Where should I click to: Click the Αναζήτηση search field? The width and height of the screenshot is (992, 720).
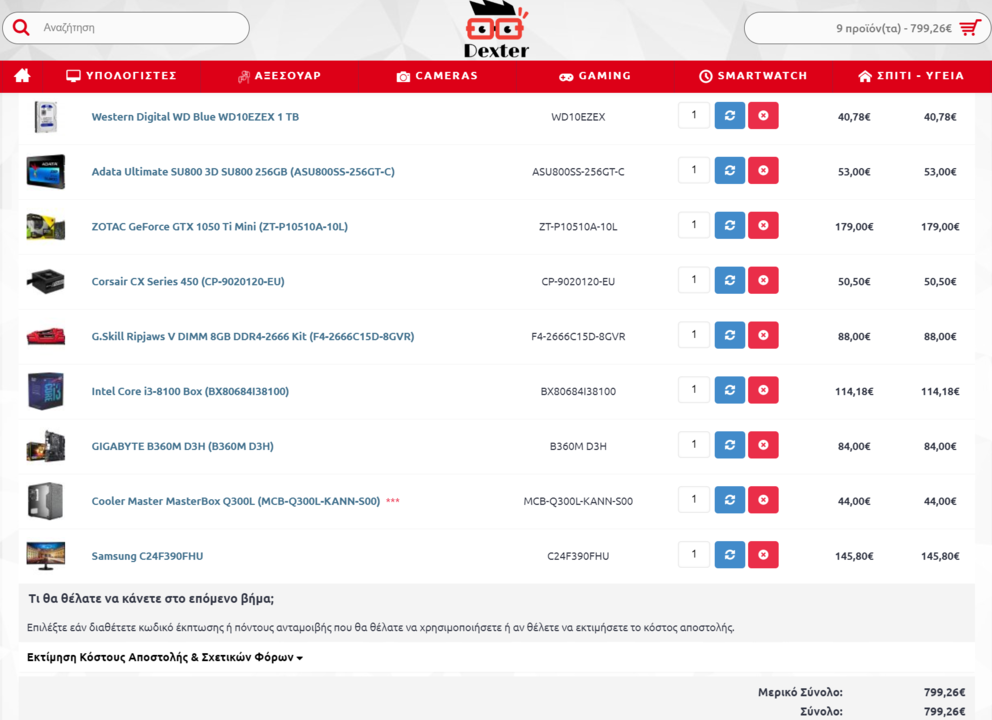click(x=126, y=28)
